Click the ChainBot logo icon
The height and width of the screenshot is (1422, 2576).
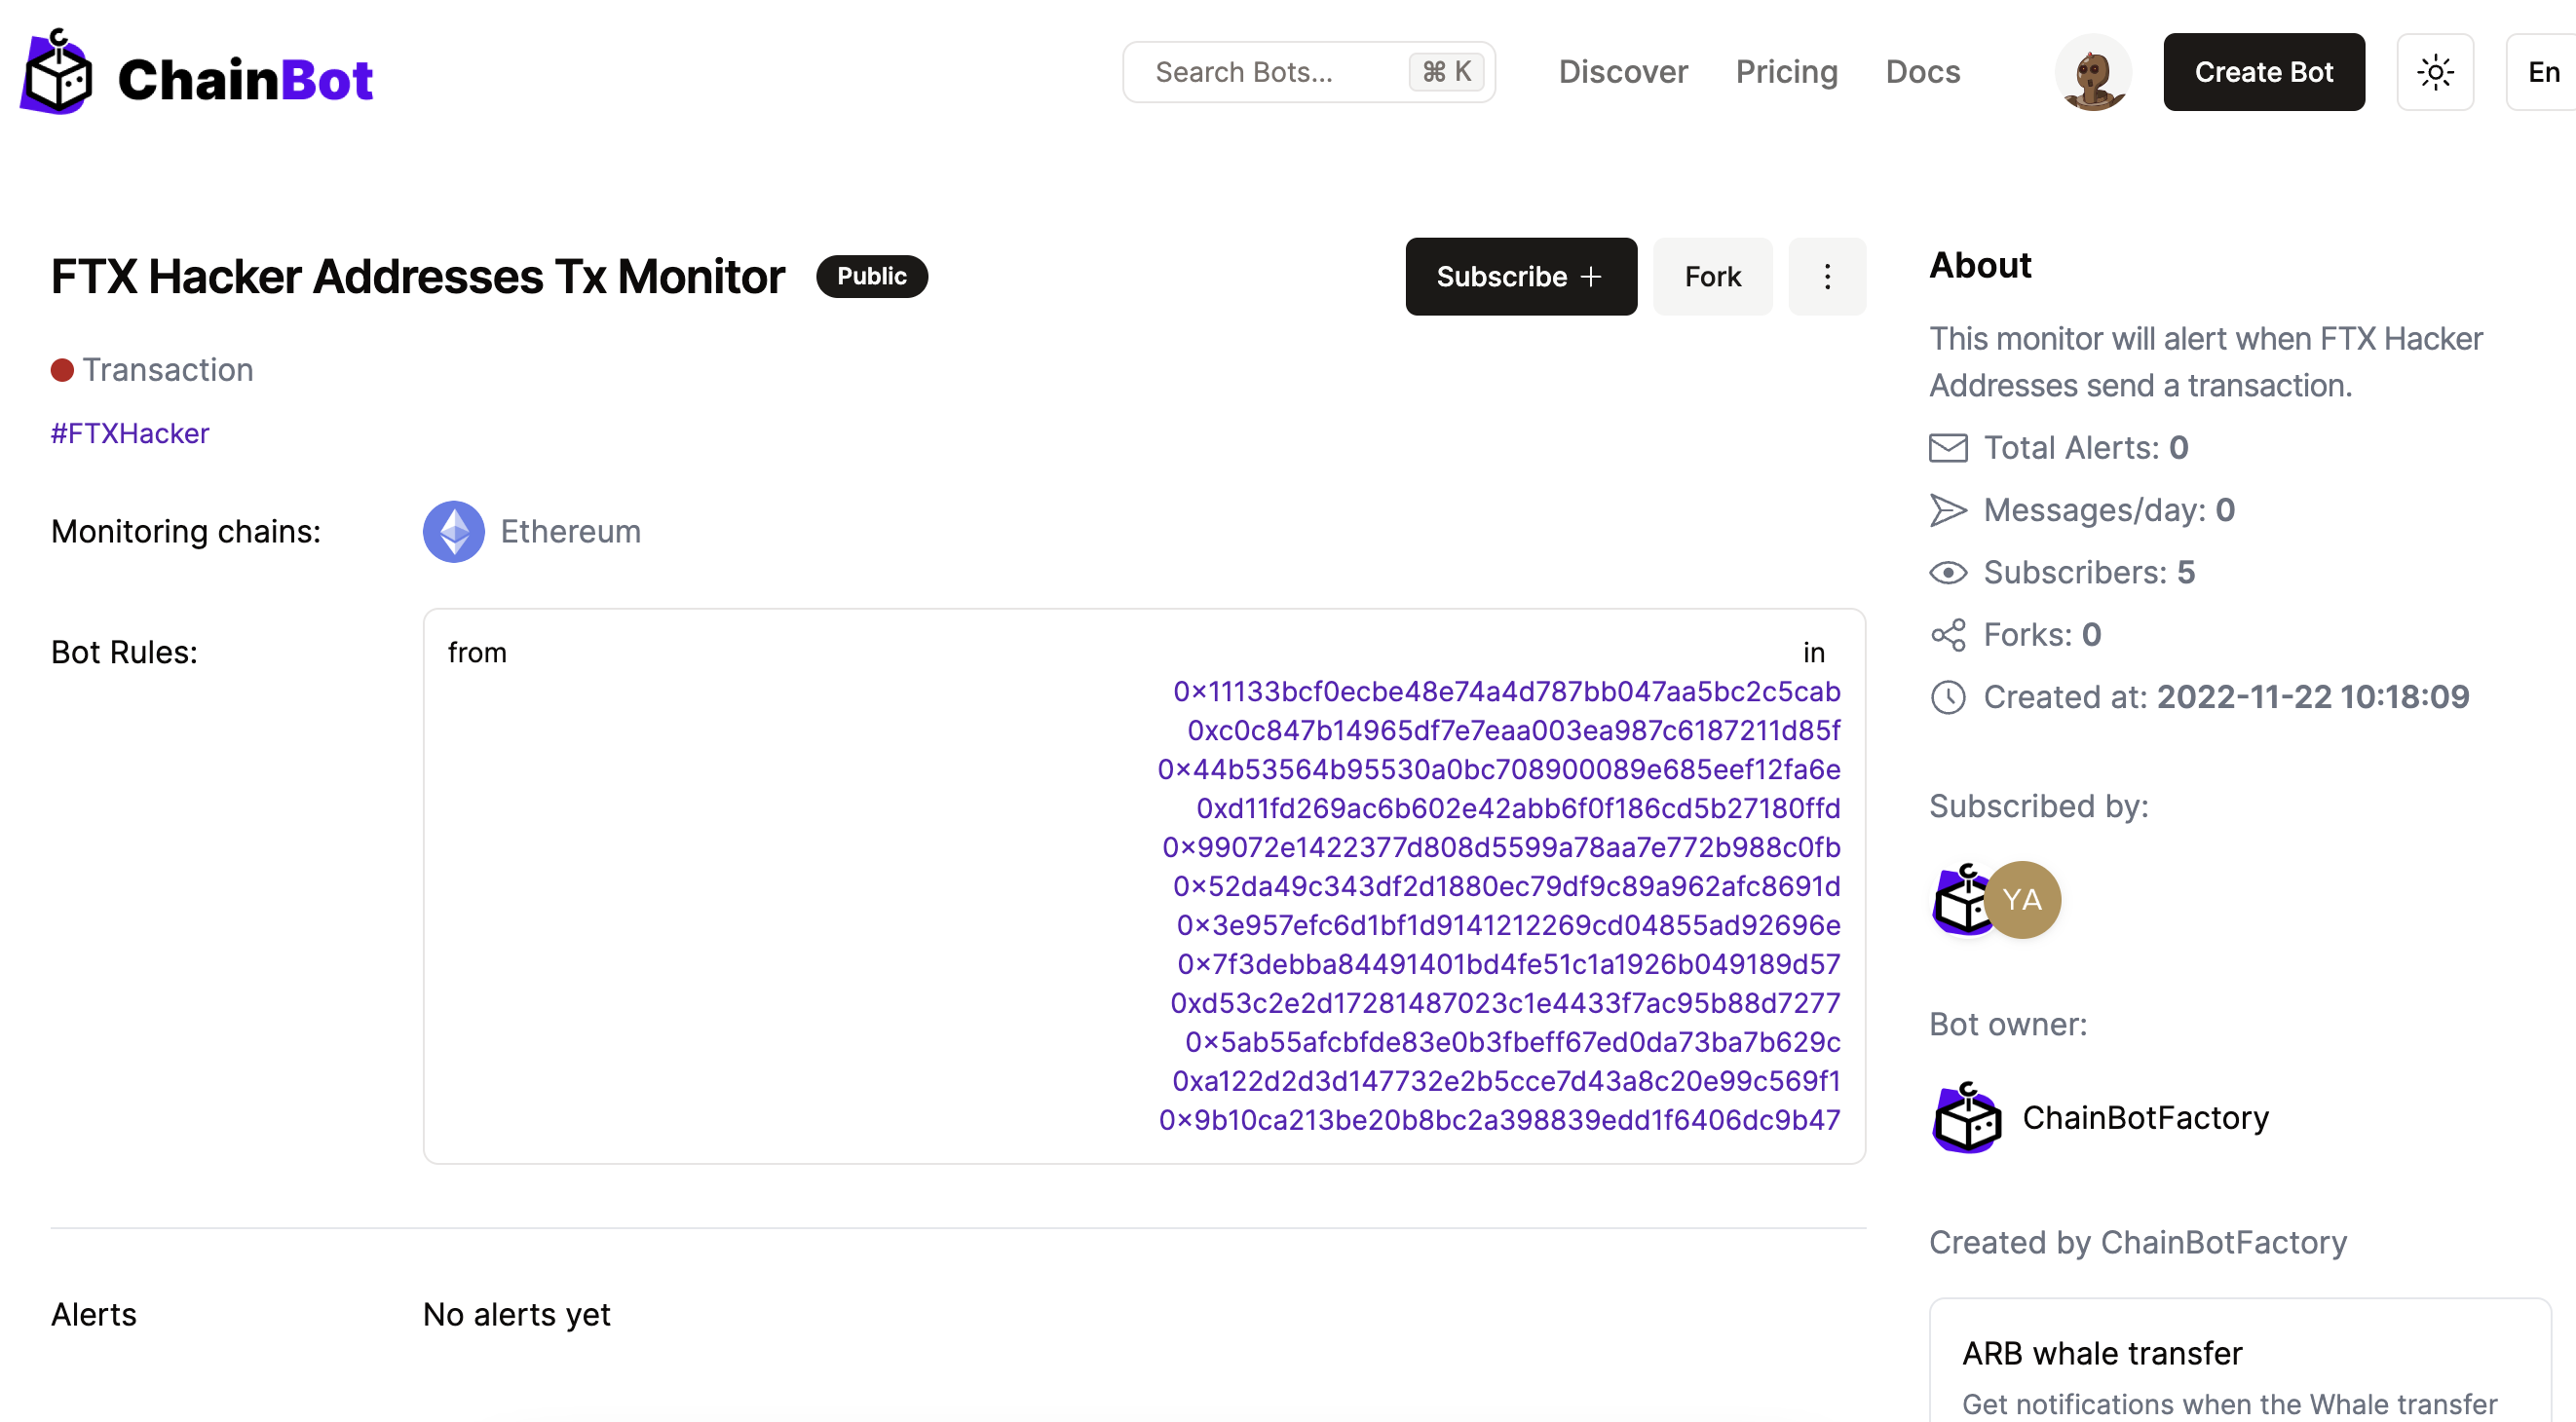coord(57,73)
